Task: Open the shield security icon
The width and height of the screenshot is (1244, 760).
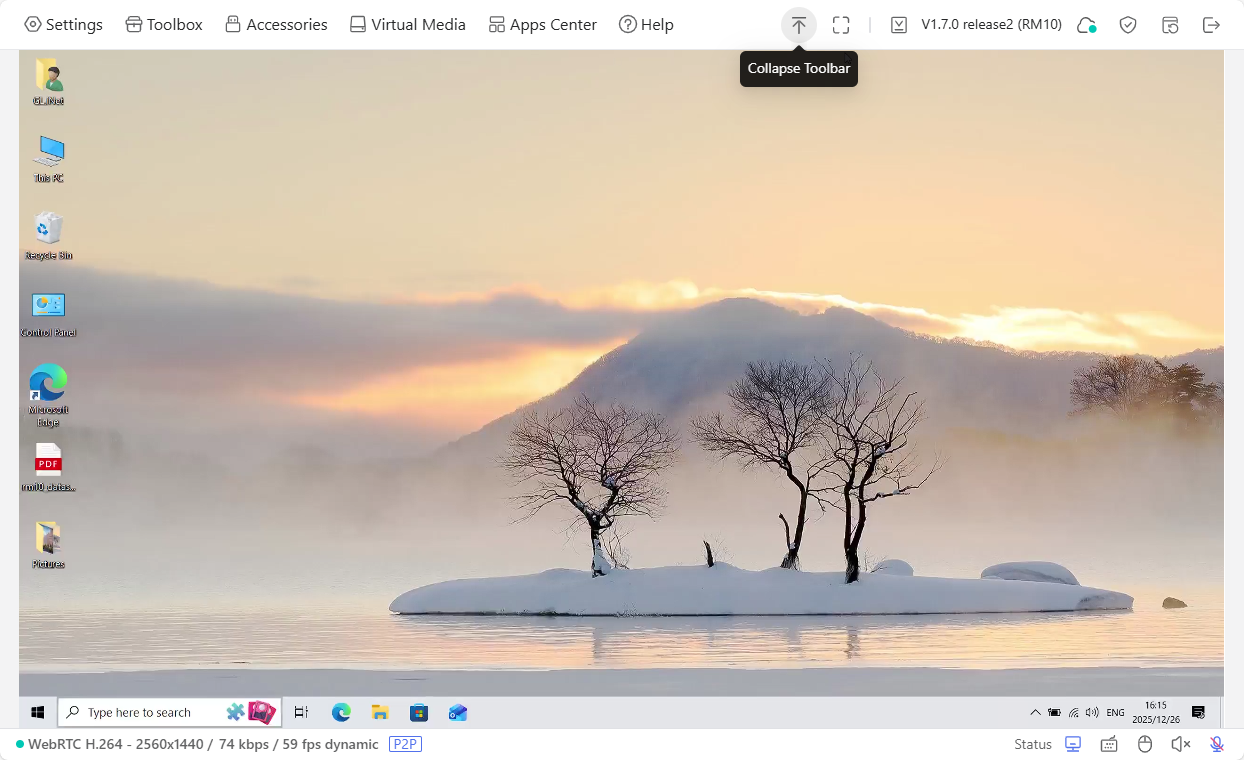Action: [1128, 25]
